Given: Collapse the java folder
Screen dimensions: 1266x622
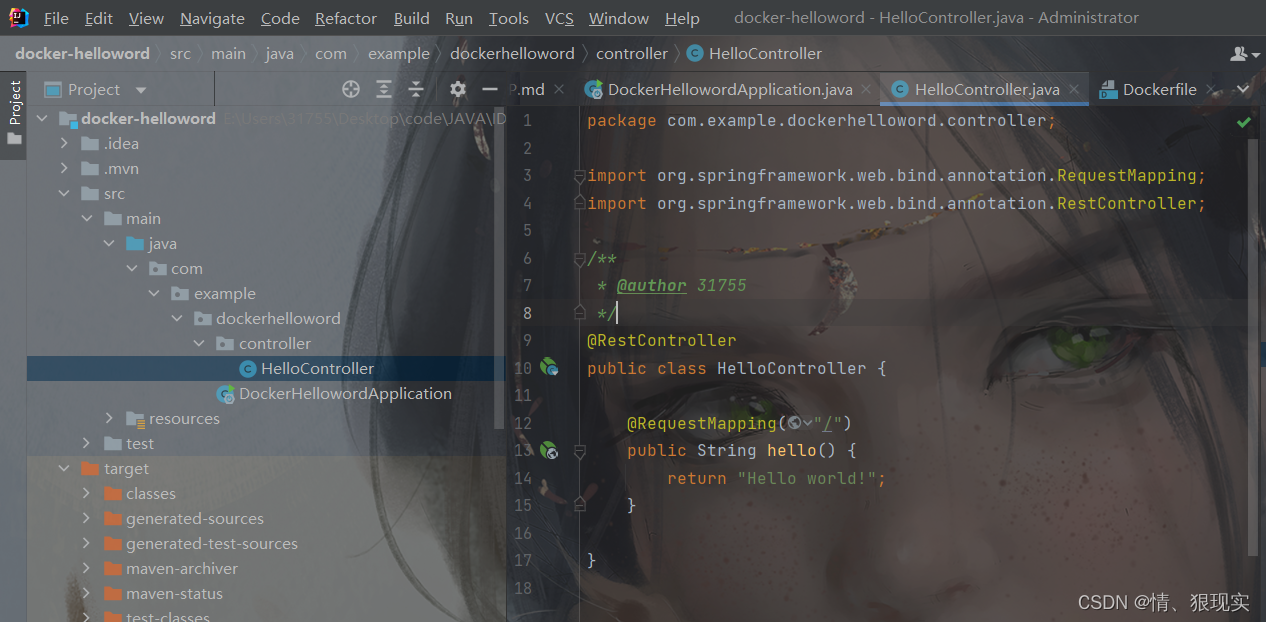Looking at the screenshot, I should [x=109, y=244].
